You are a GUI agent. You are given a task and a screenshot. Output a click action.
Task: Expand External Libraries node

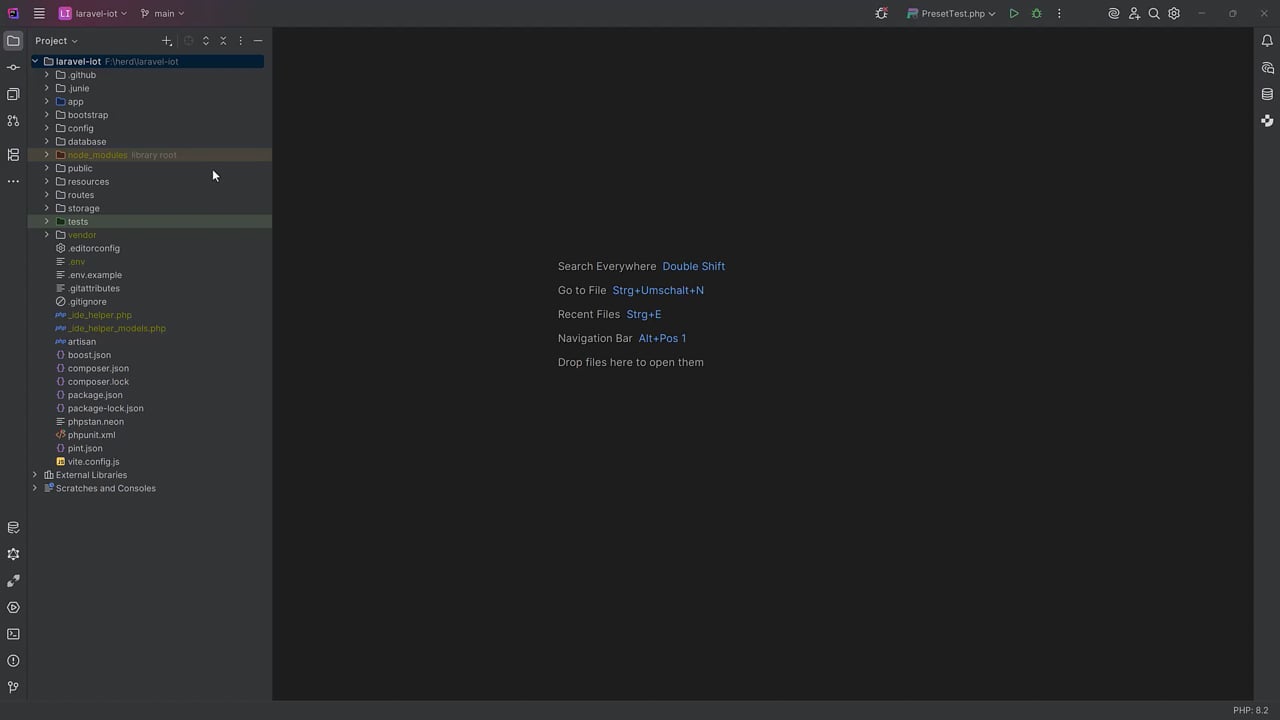(x=35, y=475)
